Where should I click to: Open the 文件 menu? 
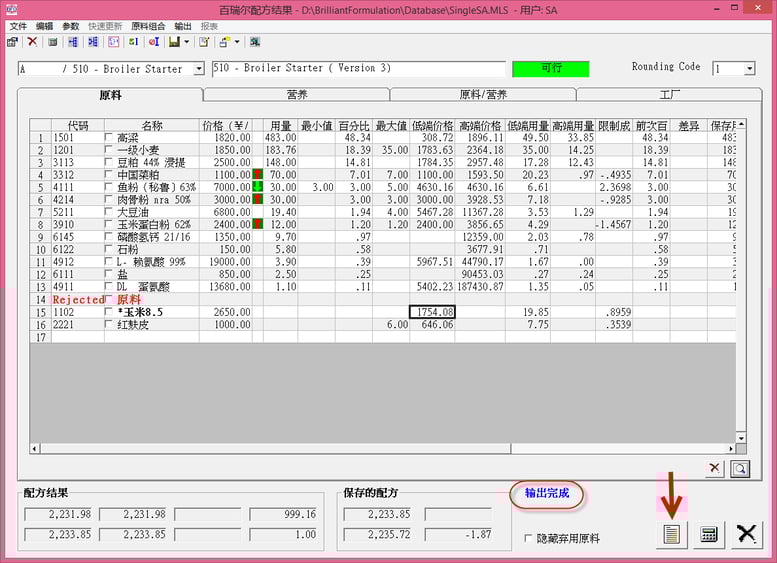tap(18, 26)
